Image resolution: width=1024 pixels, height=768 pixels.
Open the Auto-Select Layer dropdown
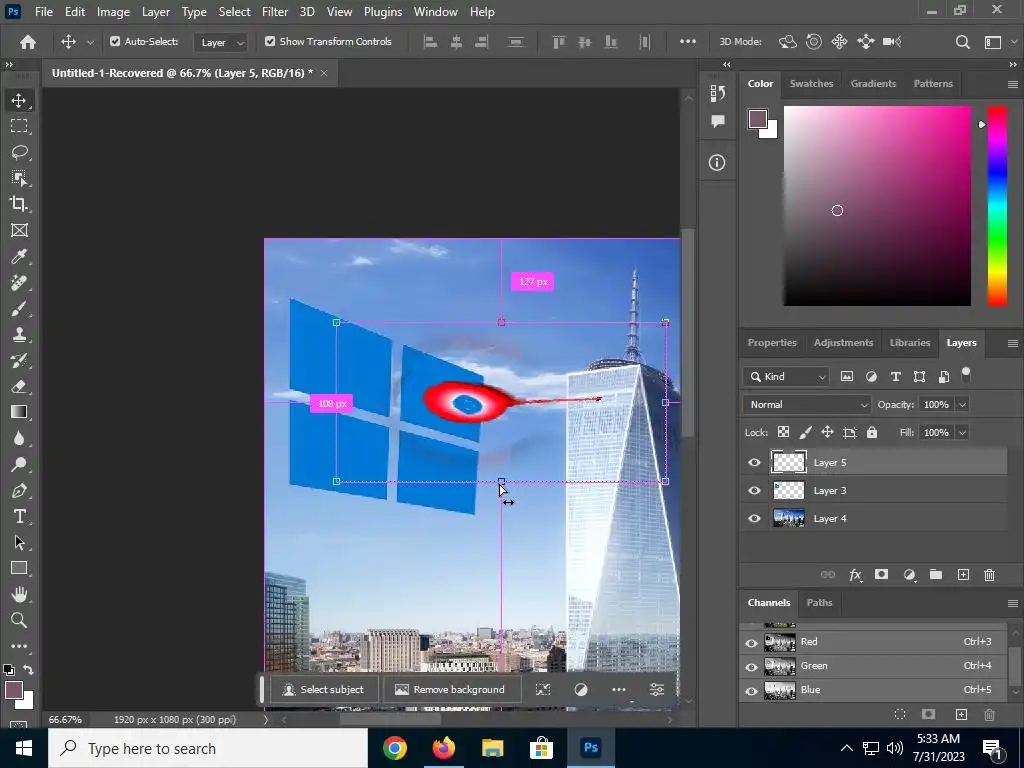[221, 42]
